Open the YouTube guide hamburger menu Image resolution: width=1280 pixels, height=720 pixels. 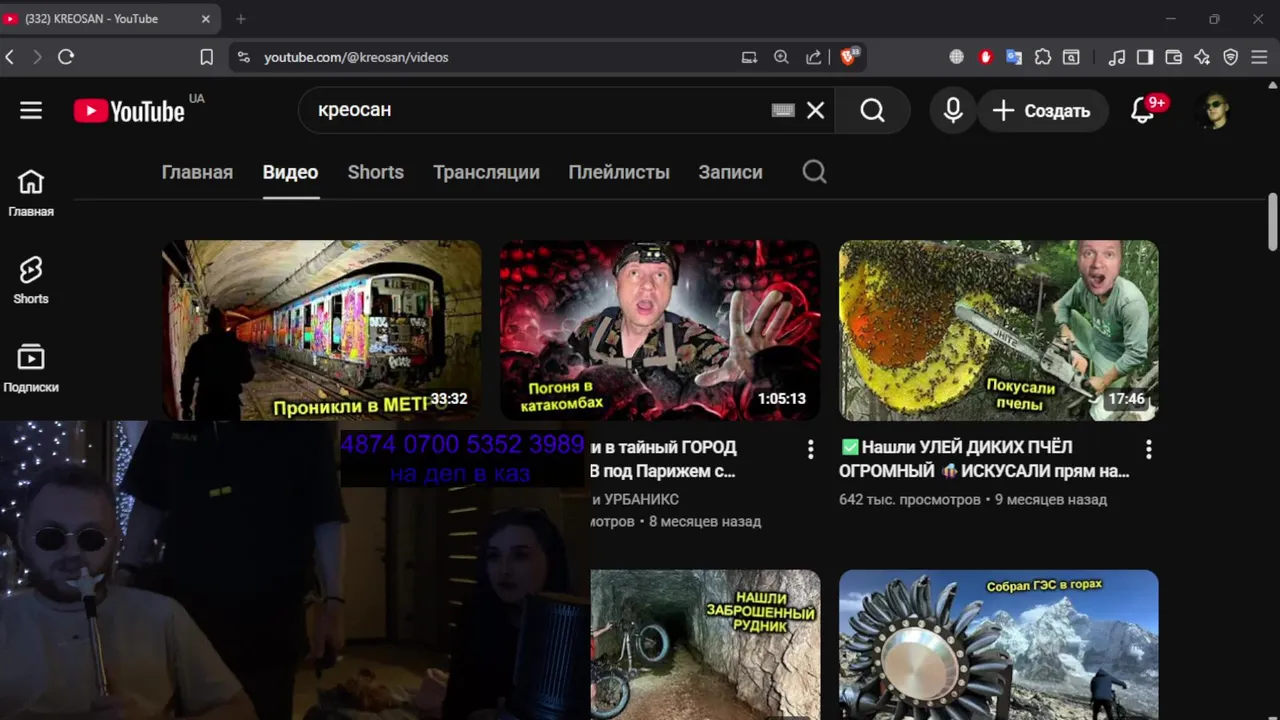pyautogui.click(x=31, y=110)
